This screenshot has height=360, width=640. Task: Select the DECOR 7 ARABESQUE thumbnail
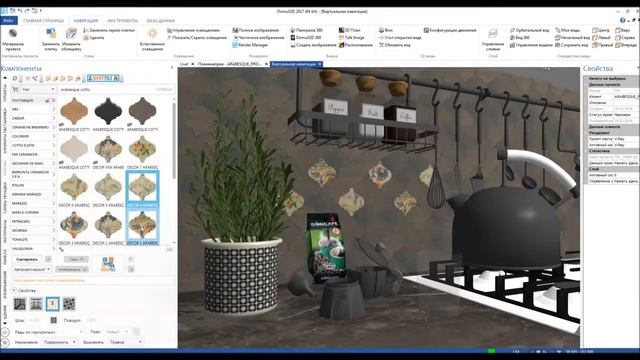click(142, 149)
